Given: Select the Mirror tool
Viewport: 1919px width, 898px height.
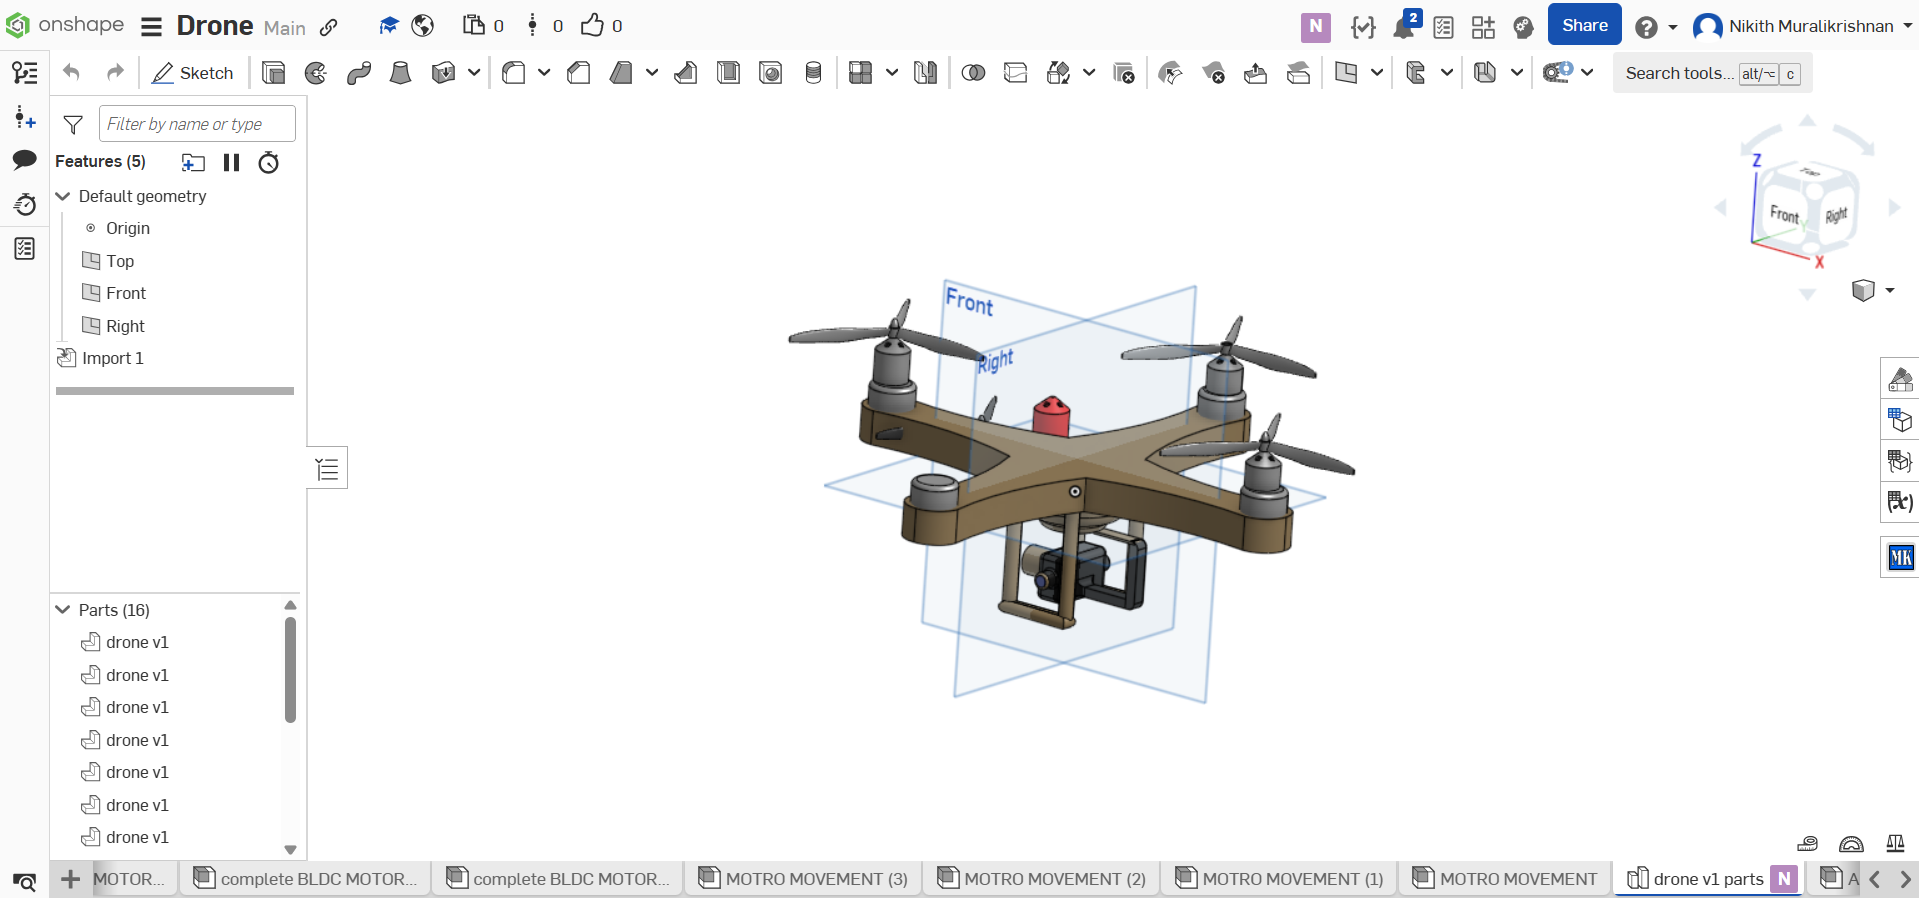Looking at the screenshot, I should point(926,73).
